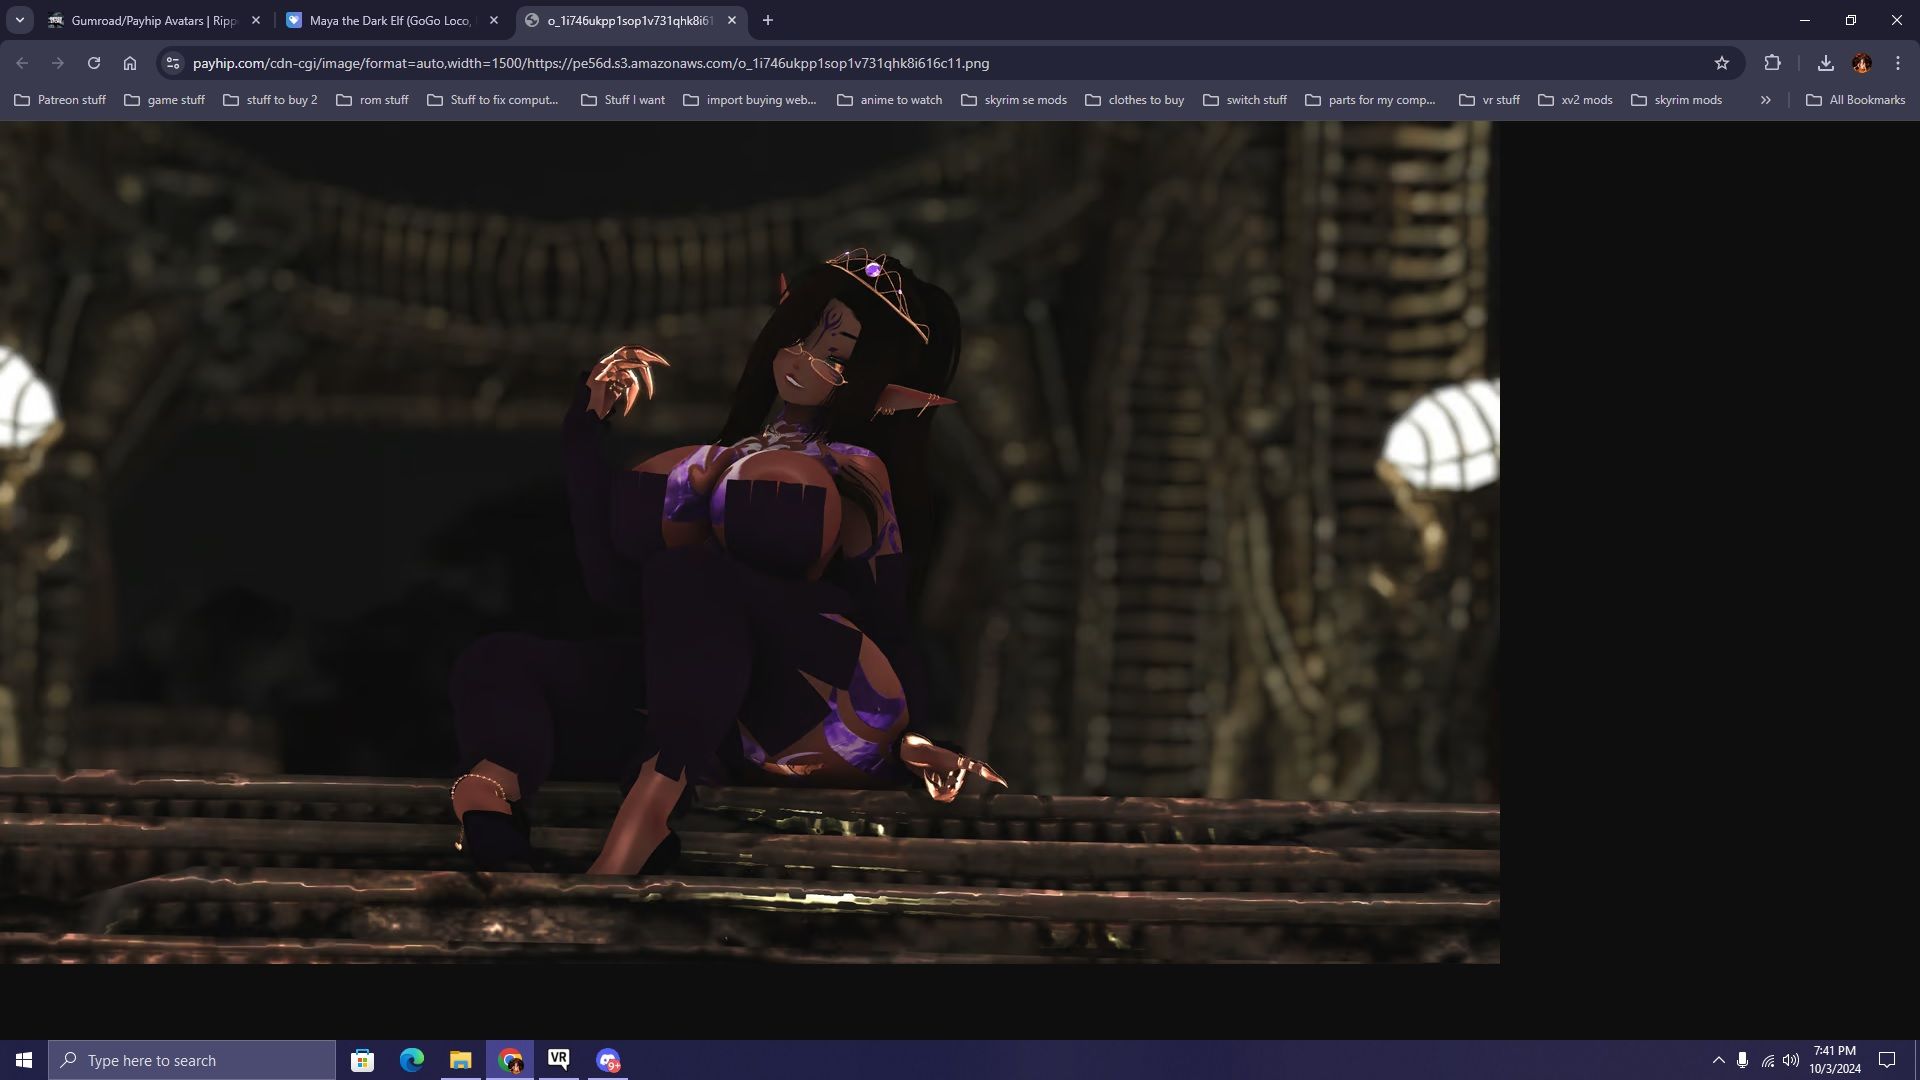Expand the hidden bookmarks overflow chevron
The height and width of the screenshot is (1080, 1920).
(x=1766, y=100)
